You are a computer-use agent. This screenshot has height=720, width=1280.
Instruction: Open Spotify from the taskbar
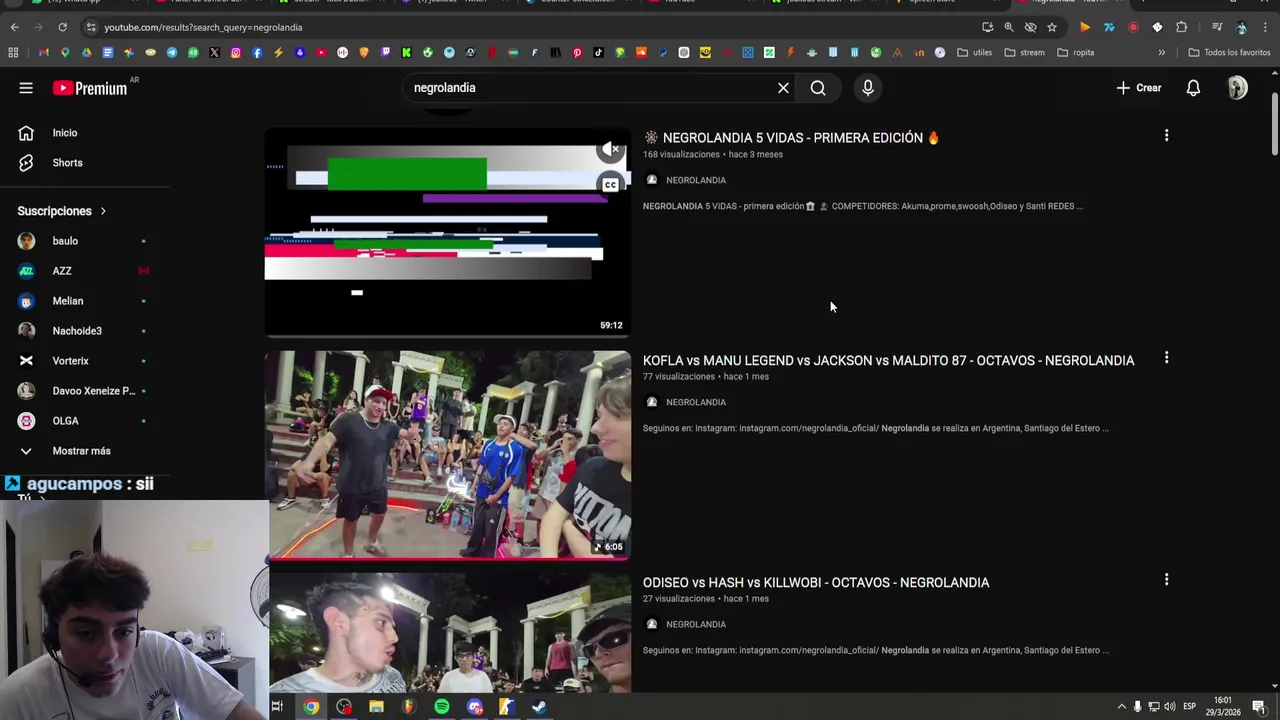[442, 707]
